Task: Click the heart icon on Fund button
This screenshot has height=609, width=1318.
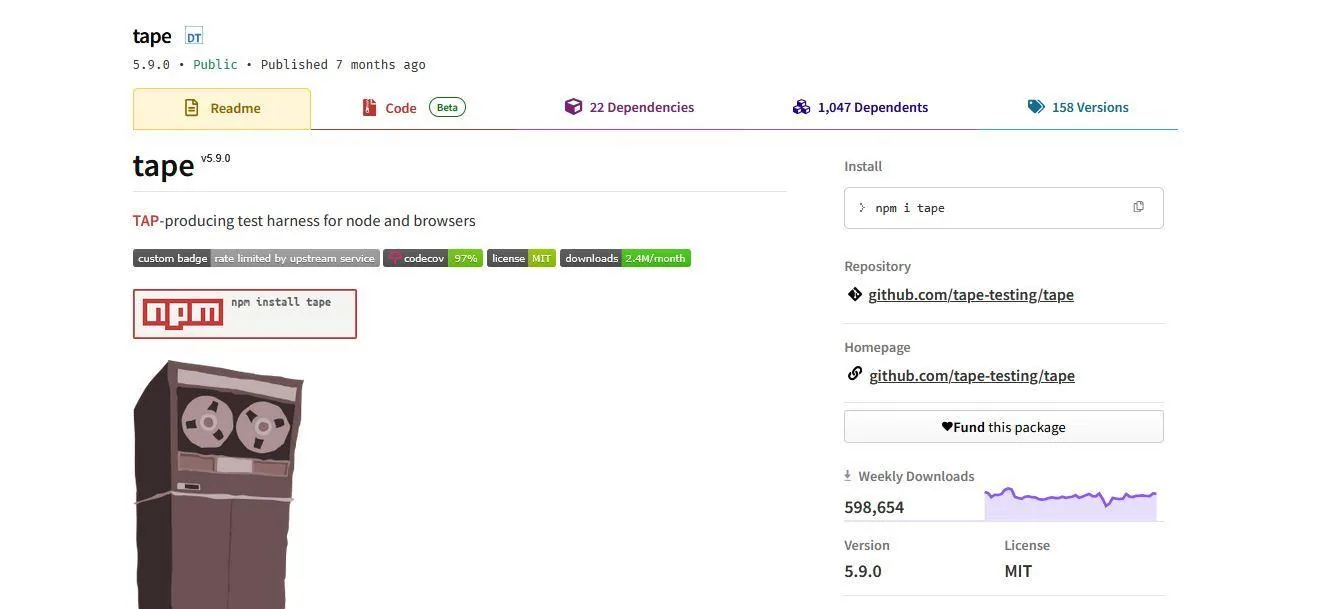Action: click(947, 427)
